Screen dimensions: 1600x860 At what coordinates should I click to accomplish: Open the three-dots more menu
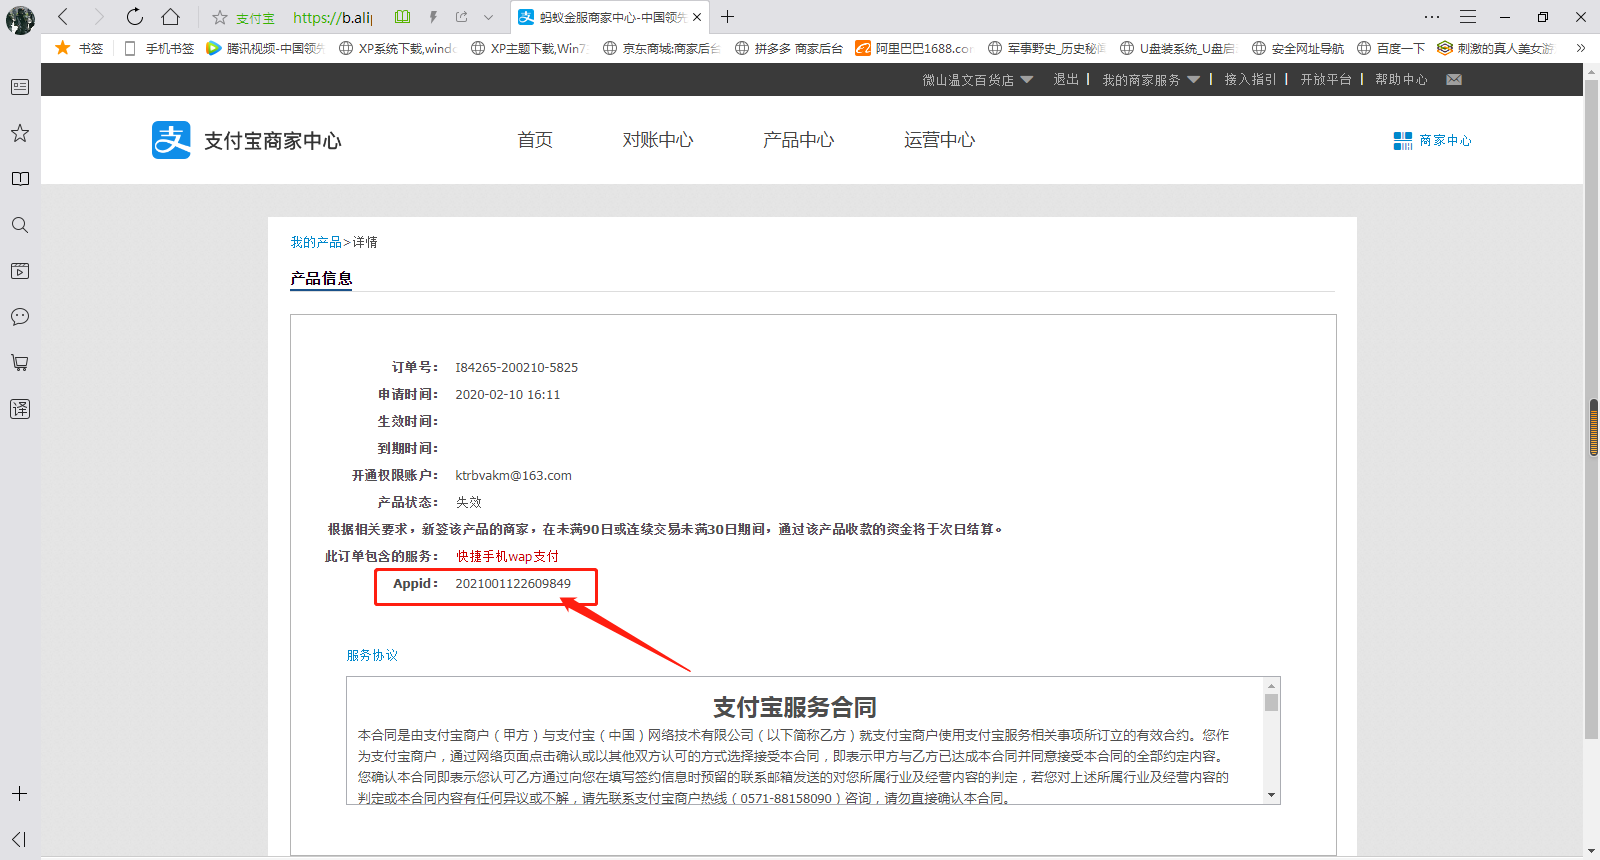[x=1432, y=17]
